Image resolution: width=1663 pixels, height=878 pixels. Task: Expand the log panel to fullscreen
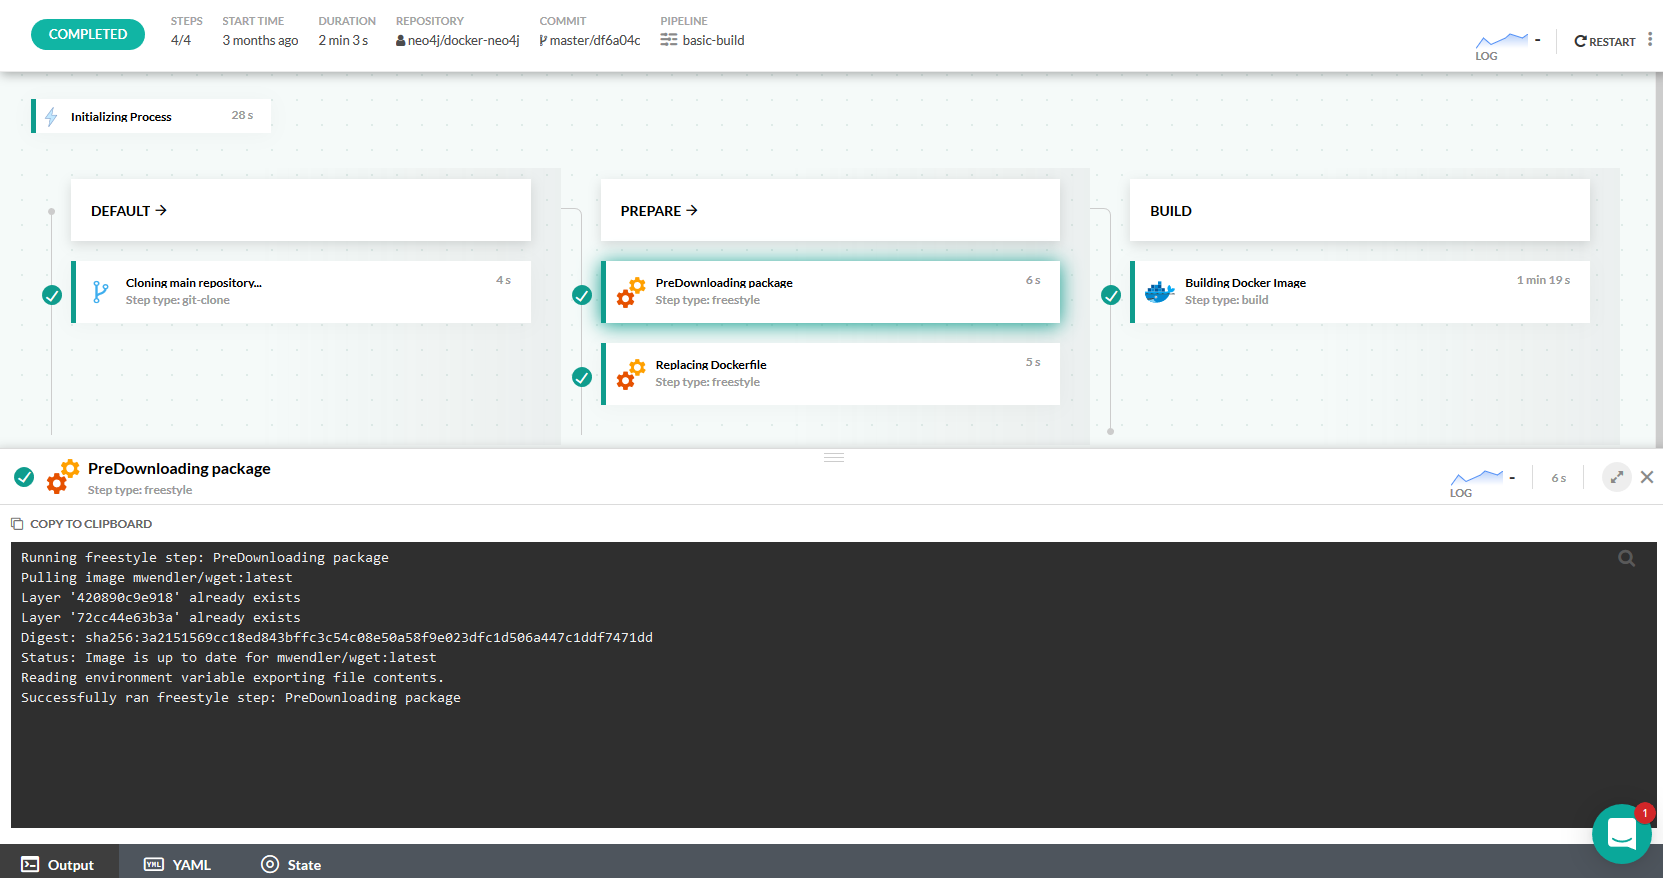pos(1616,477)
